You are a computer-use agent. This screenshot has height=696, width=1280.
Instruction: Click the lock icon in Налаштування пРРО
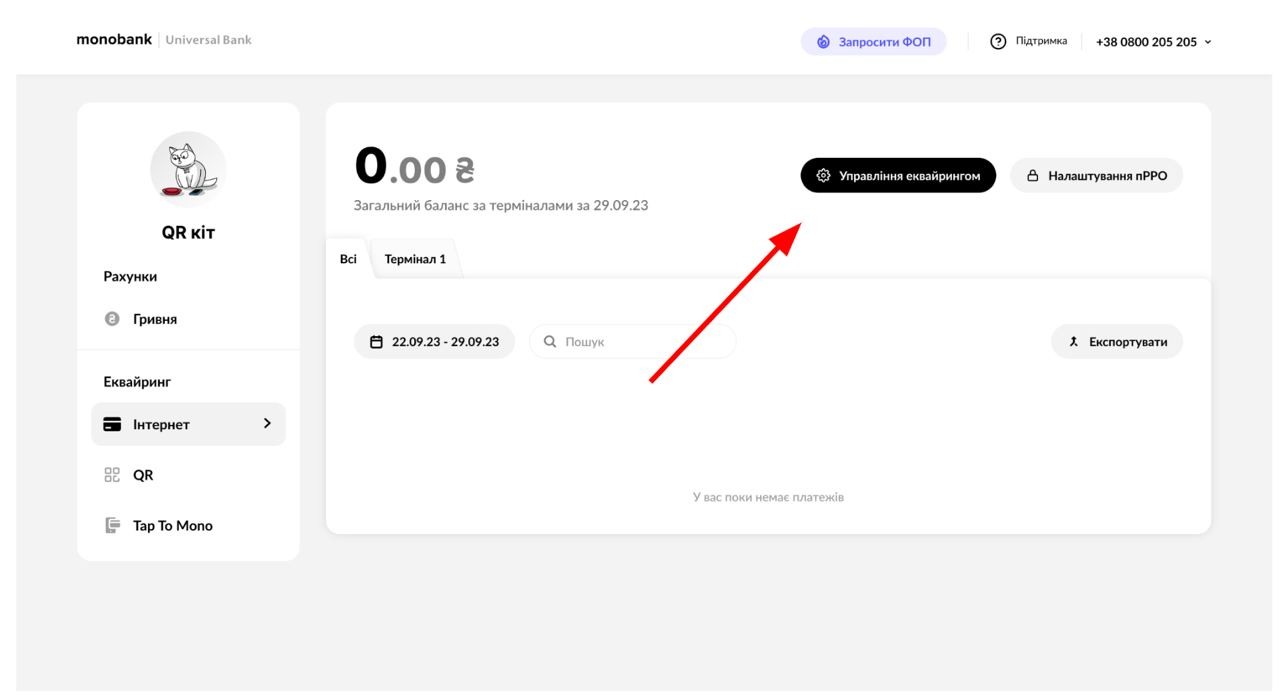point(1033,176)
